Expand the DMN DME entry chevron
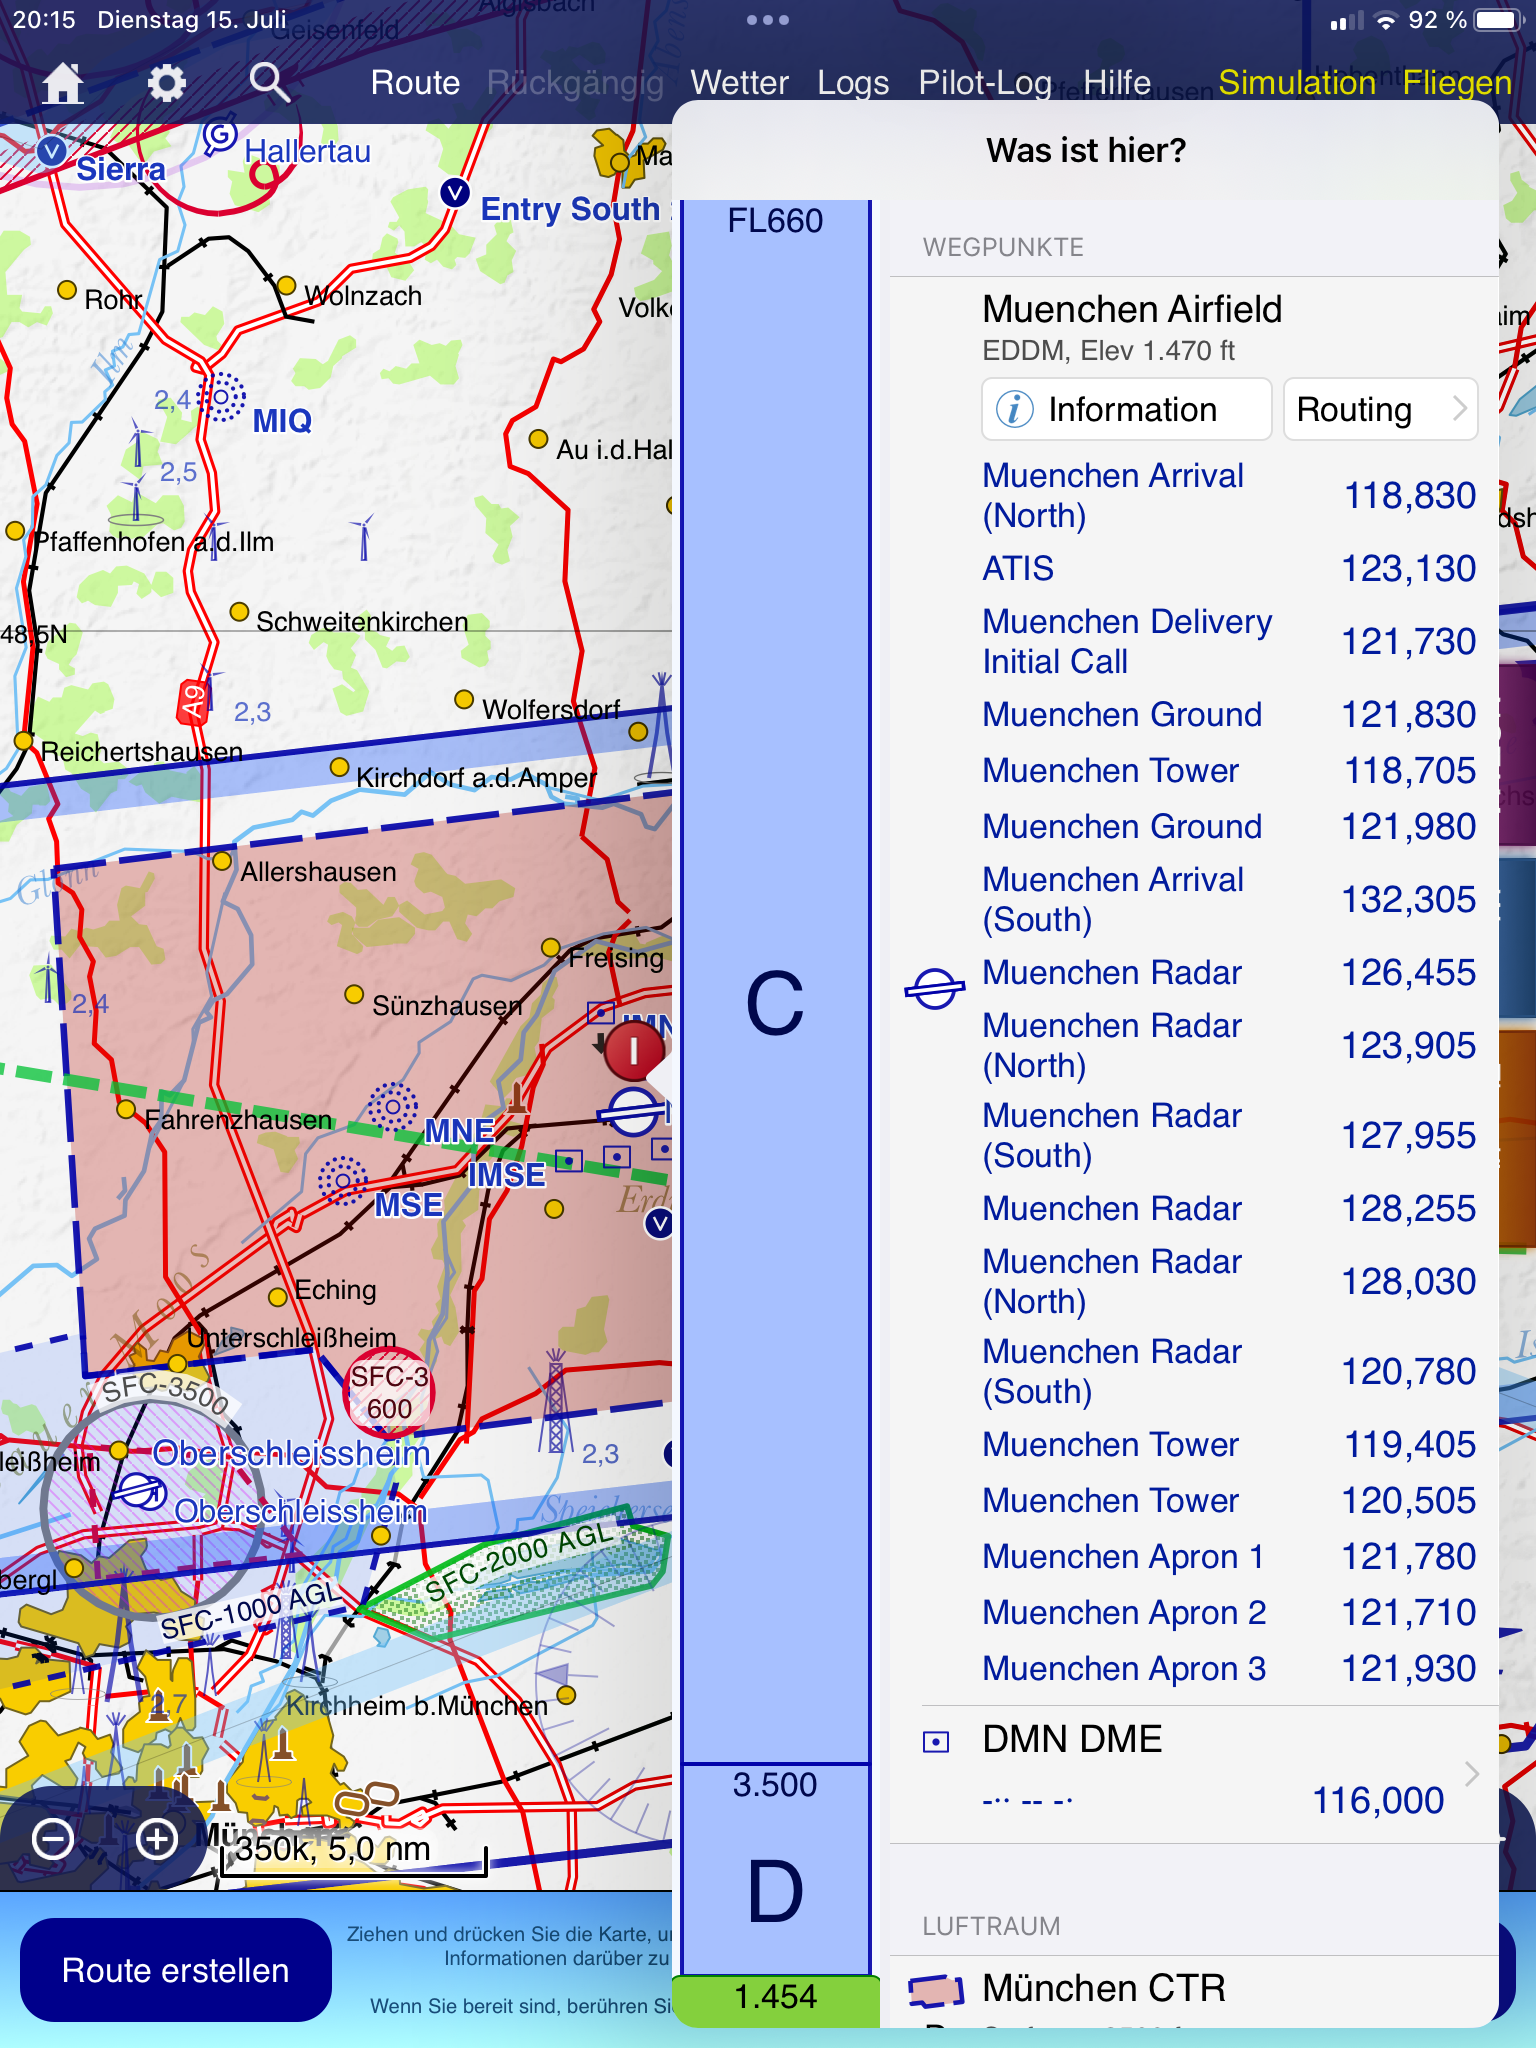Viewport: 1536px width, 2048px height. [x=1471, y=1773]
